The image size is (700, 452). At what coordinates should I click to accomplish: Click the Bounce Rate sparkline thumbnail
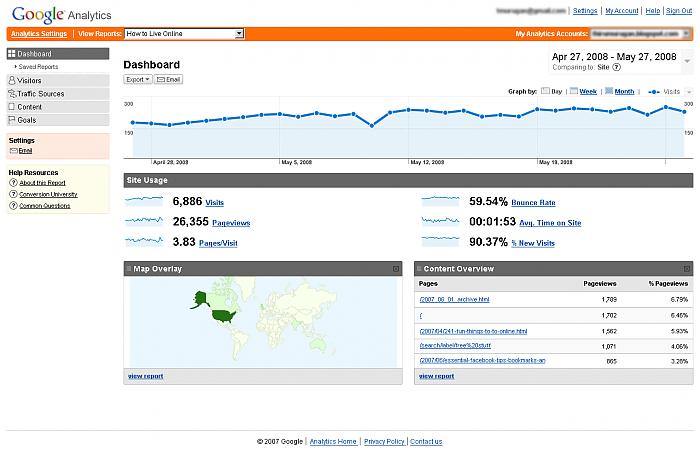440,201
